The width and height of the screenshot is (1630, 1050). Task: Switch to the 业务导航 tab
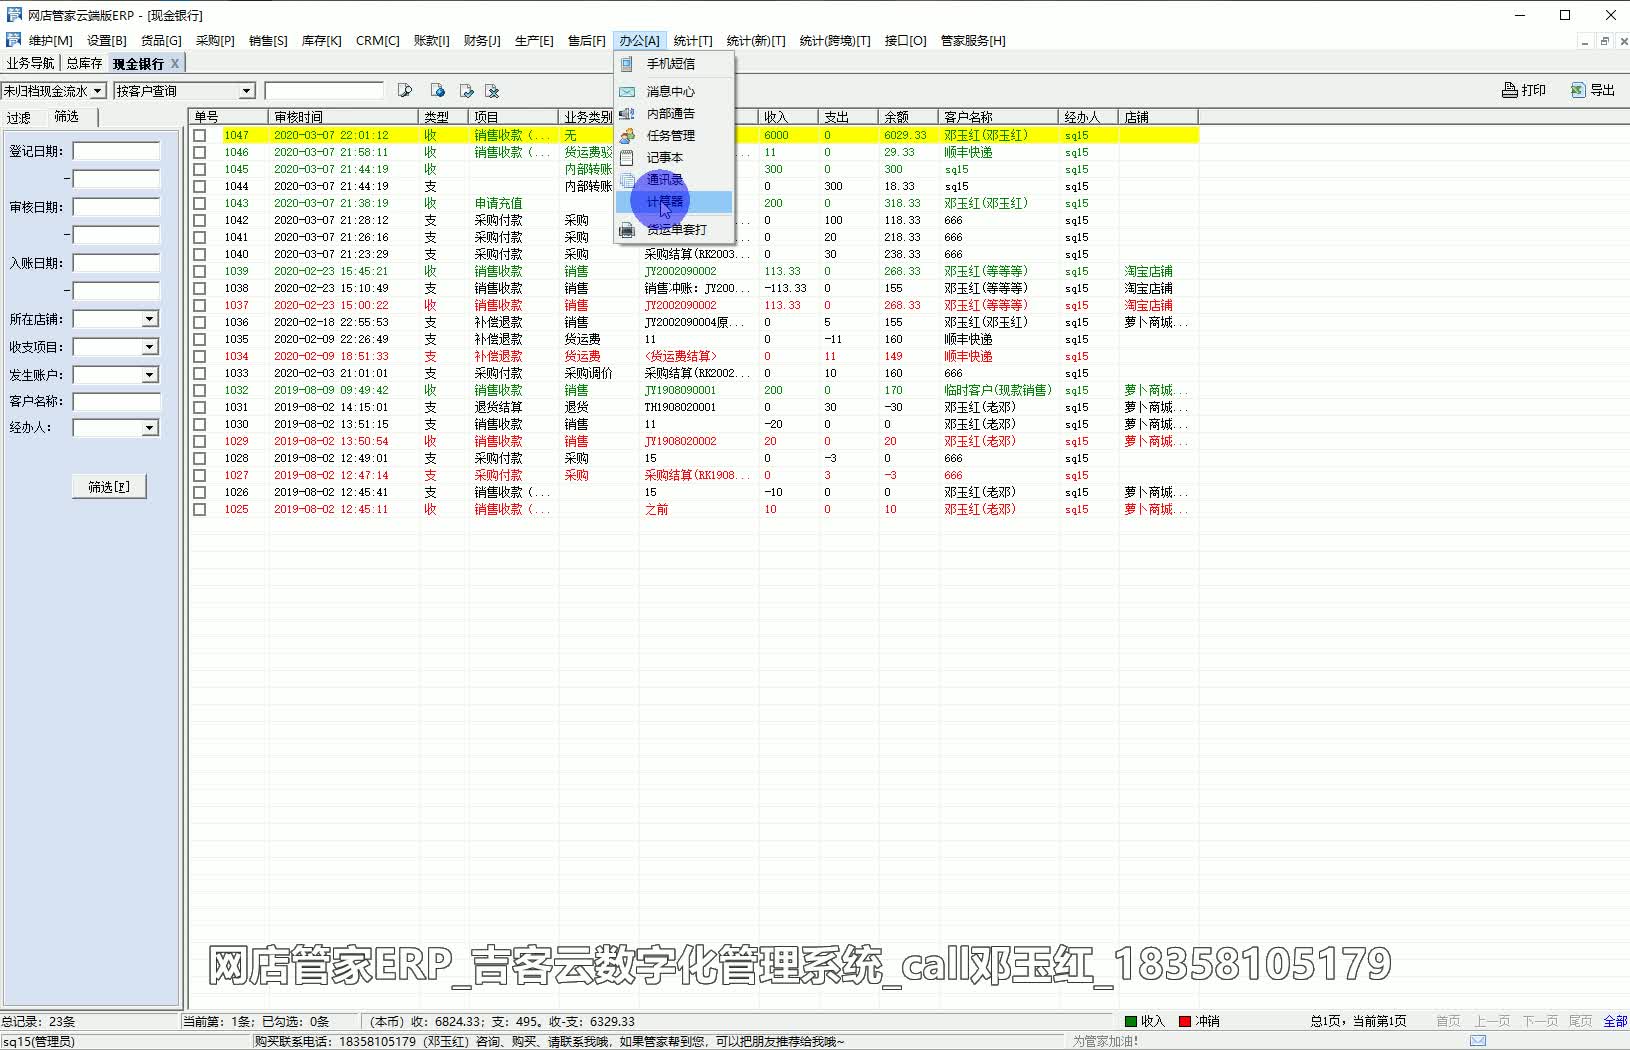31,63
